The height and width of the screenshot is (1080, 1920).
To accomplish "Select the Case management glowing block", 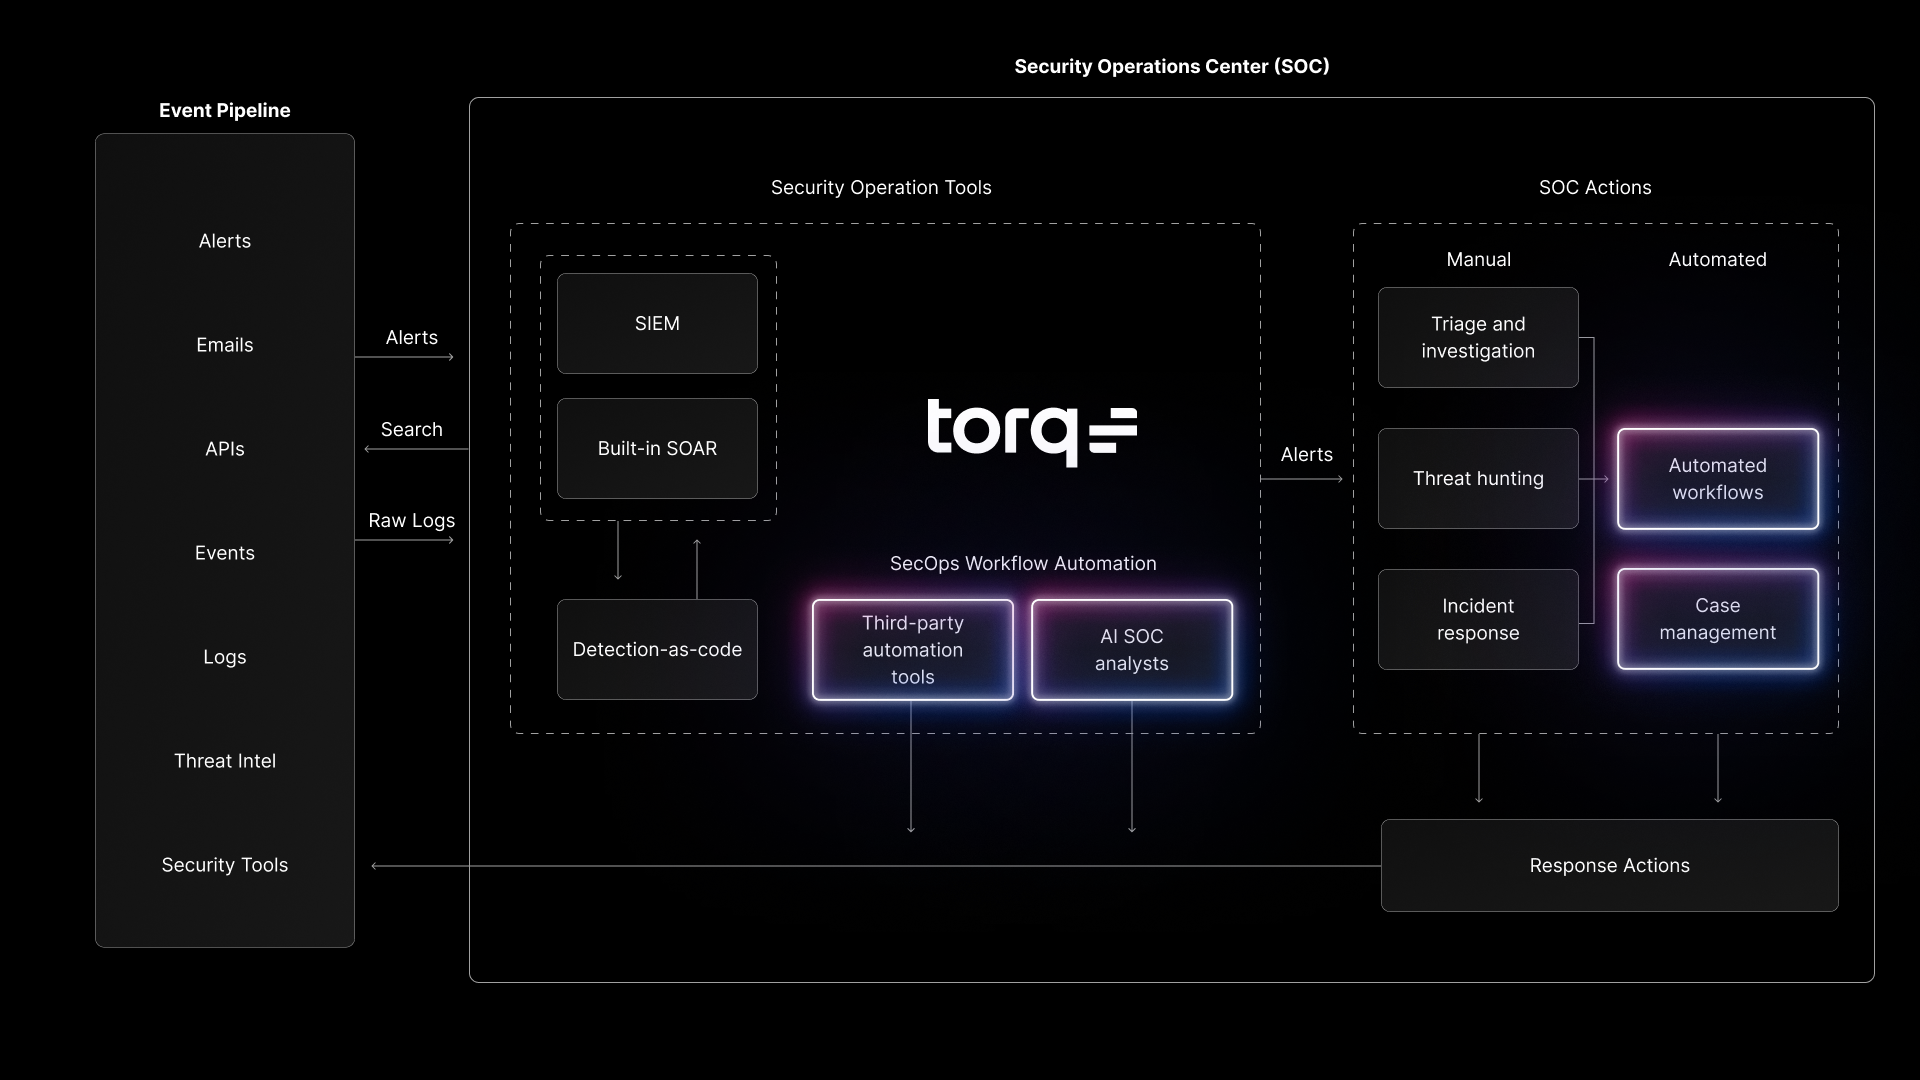I will coord(1717,618).
